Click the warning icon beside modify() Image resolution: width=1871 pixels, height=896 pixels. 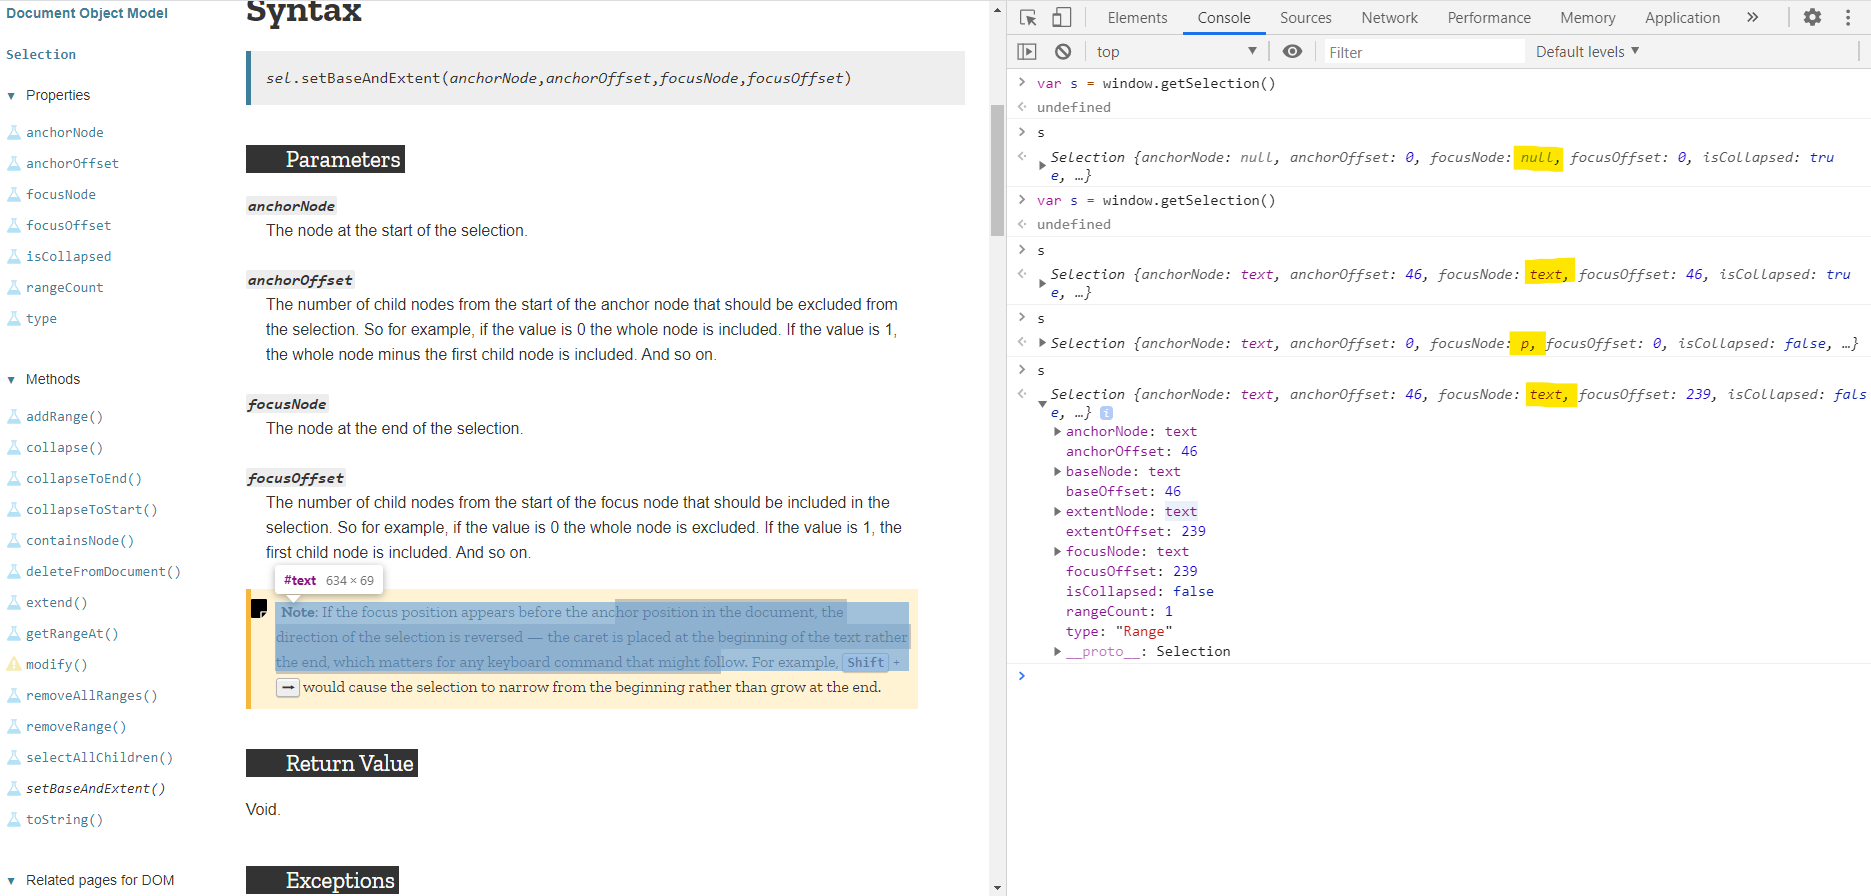14,665
